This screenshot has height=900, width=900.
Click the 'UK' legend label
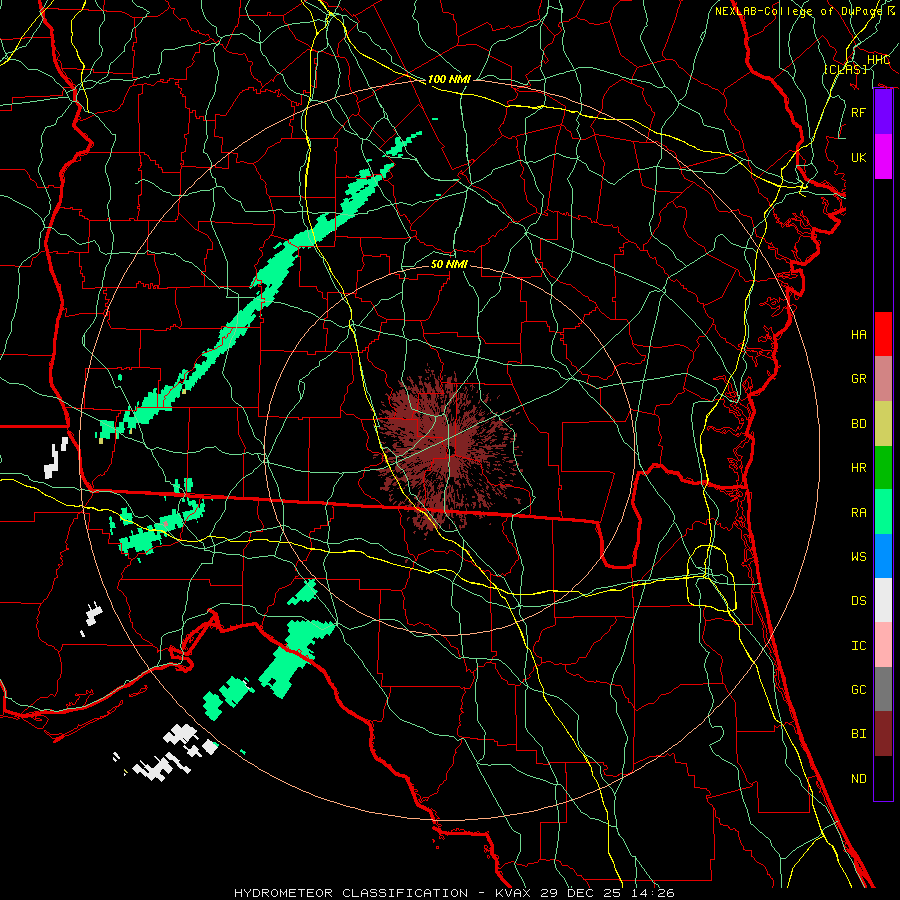click(858, 157)
